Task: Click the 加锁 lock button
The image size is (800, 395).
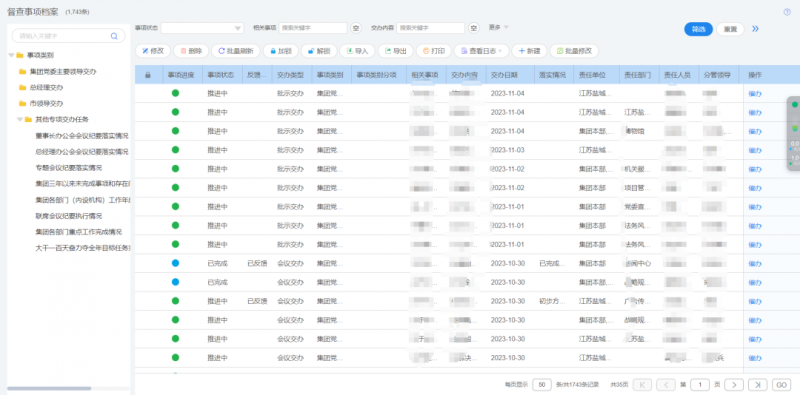Action: click(281, 51)
